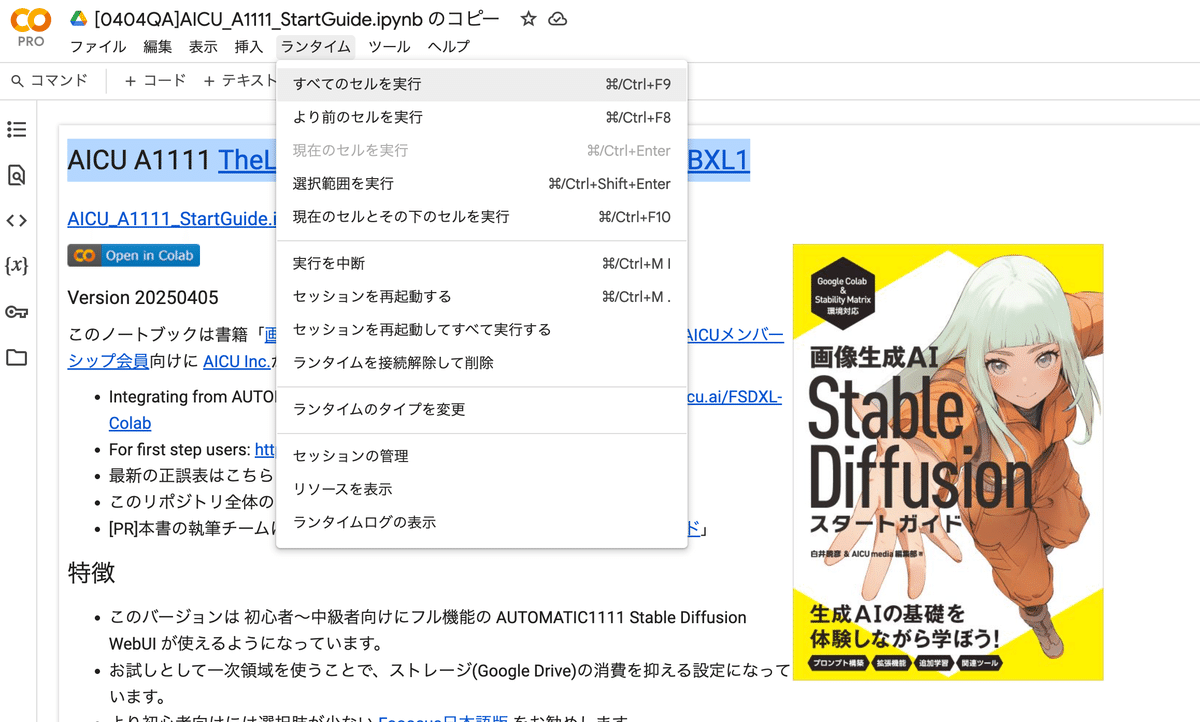Open the ファイル menu

click(x=98, y=46)
